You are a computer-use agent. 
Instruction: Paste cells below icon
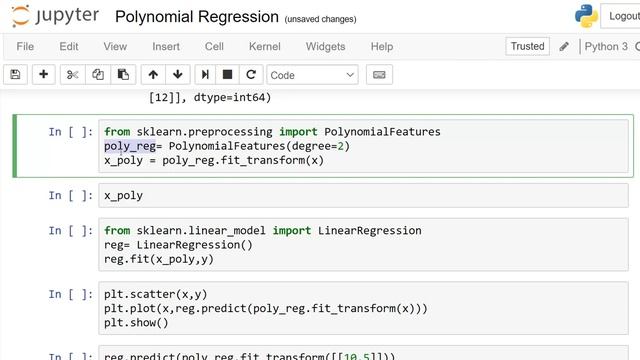123,75
